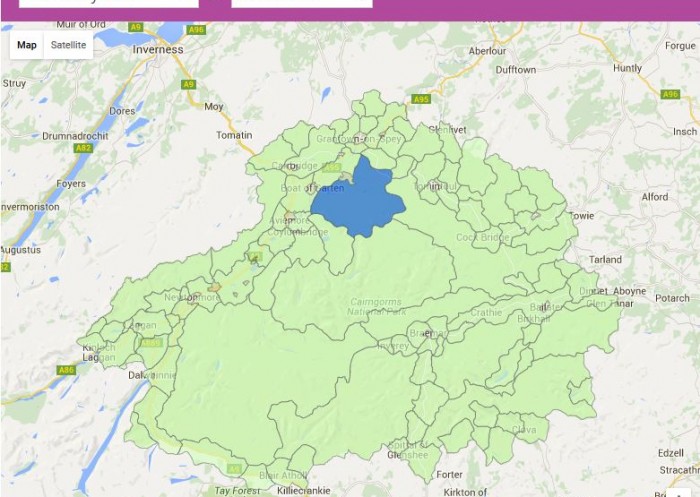Click the Forter label
Viewport: 700px width, 497px height.
(x=450, y=475)
